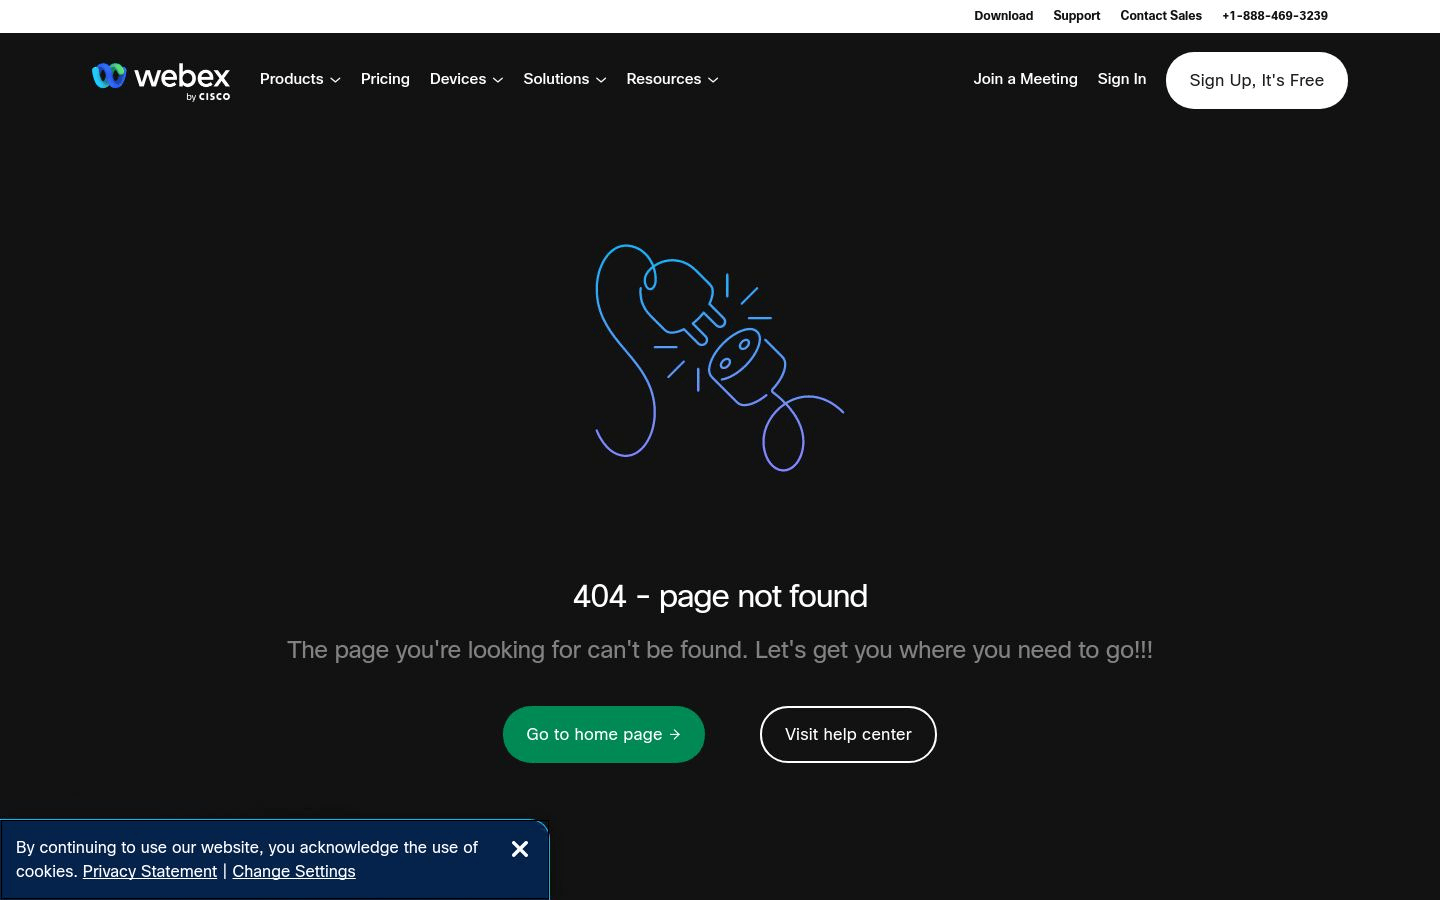This screenshot has height=900, width=1440.
Task: Click the 404 - page not found heading
Action: pos(720,597)
